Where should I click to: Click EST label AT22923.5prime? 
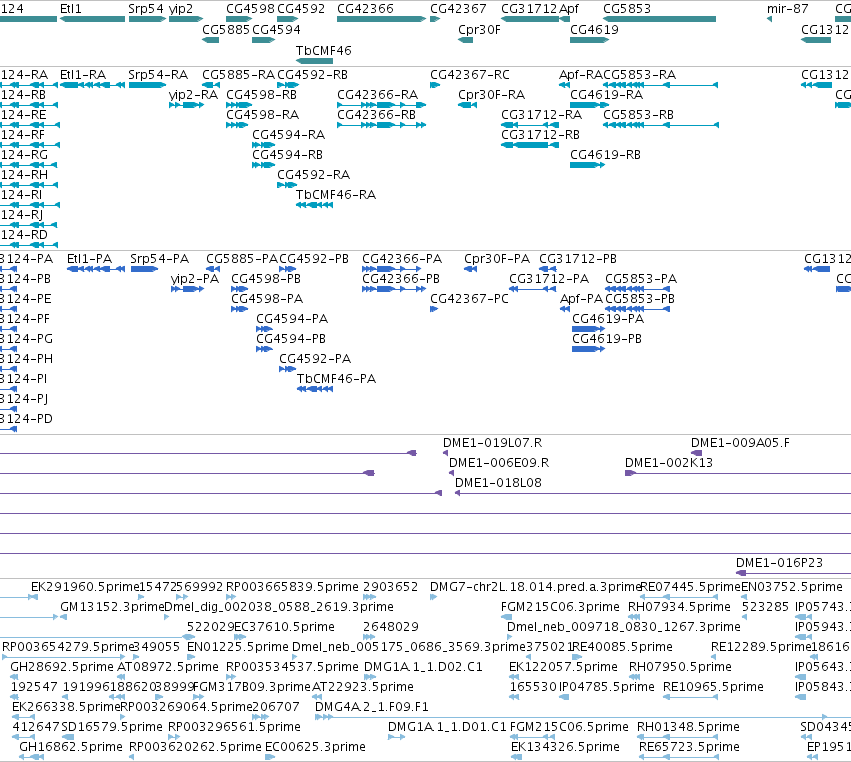pos(363,687)
